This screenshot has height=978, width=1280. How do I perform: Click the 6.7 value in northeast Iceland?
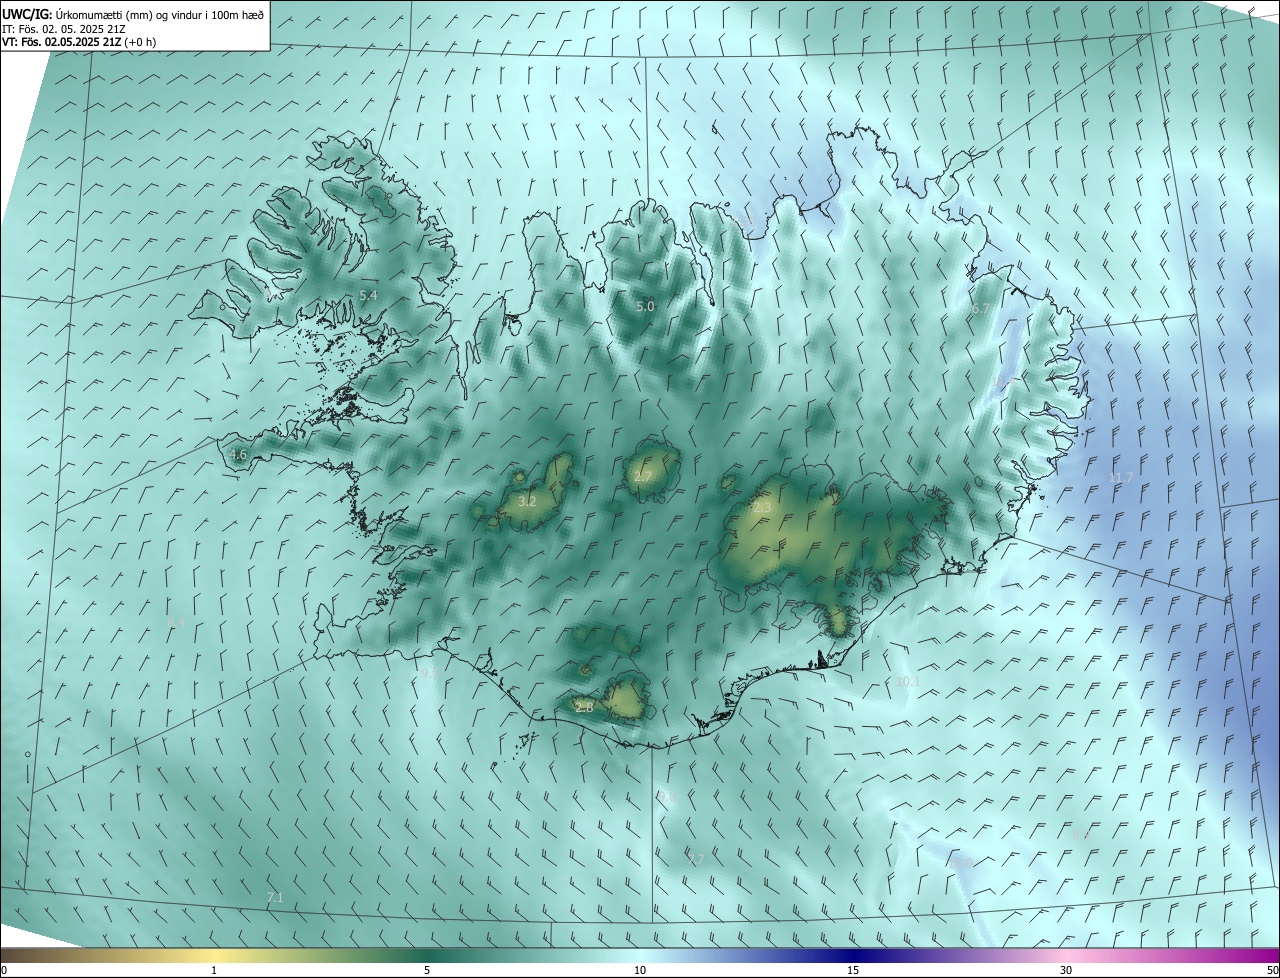[x=980, y=309]
